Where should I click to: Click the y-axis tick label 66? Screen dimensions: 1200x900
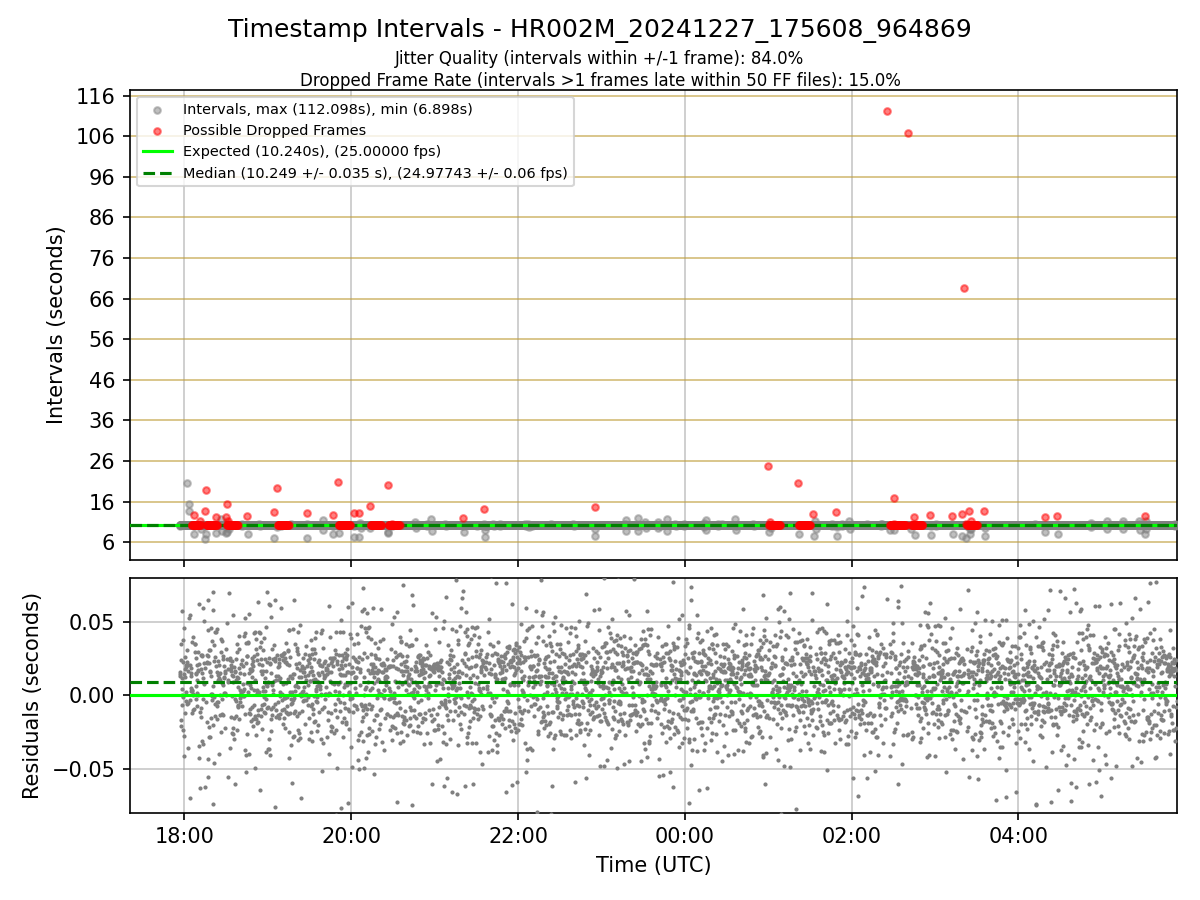100,299
